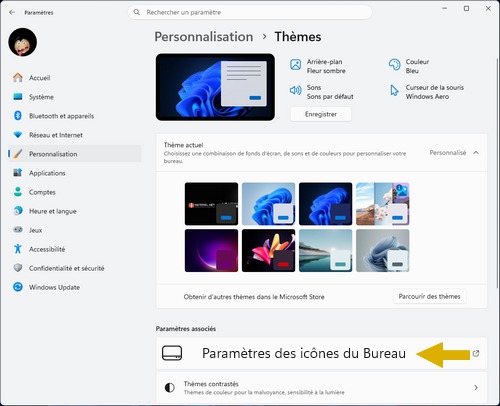Screen dimensions: 500x406
Task: Click the Thèmes page heading
Action: (x=298, y=37)
